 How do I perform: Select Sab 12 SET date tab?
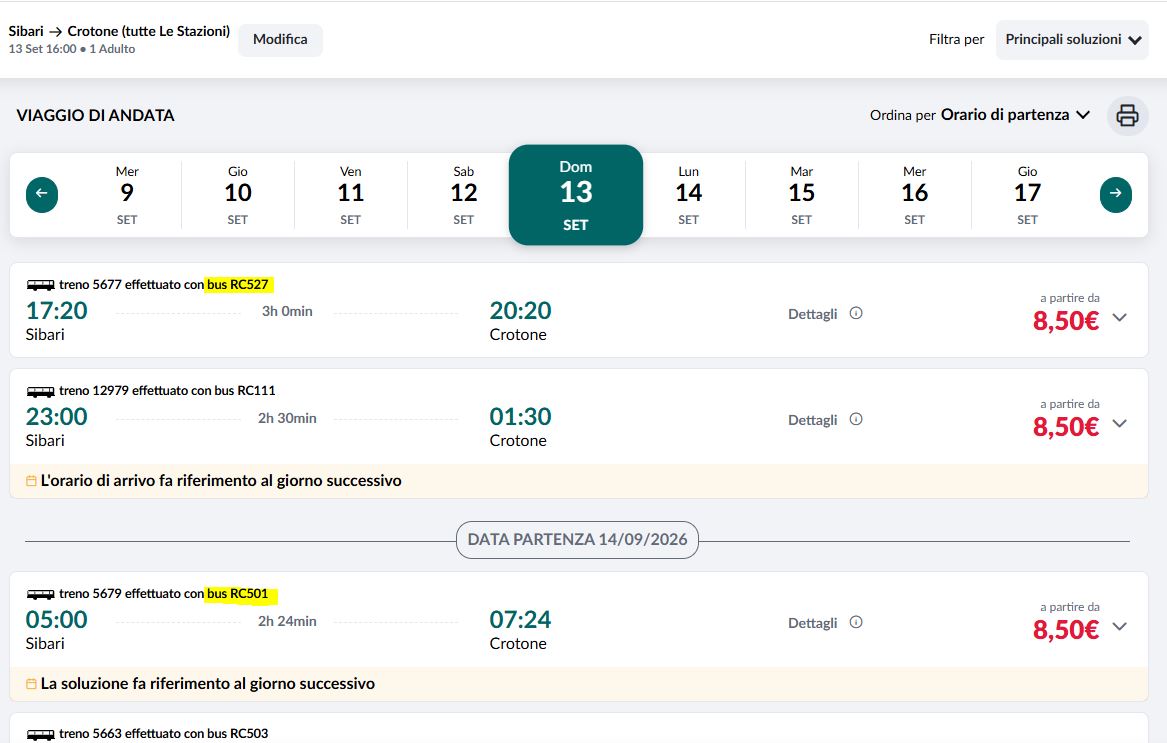[463, 194]
